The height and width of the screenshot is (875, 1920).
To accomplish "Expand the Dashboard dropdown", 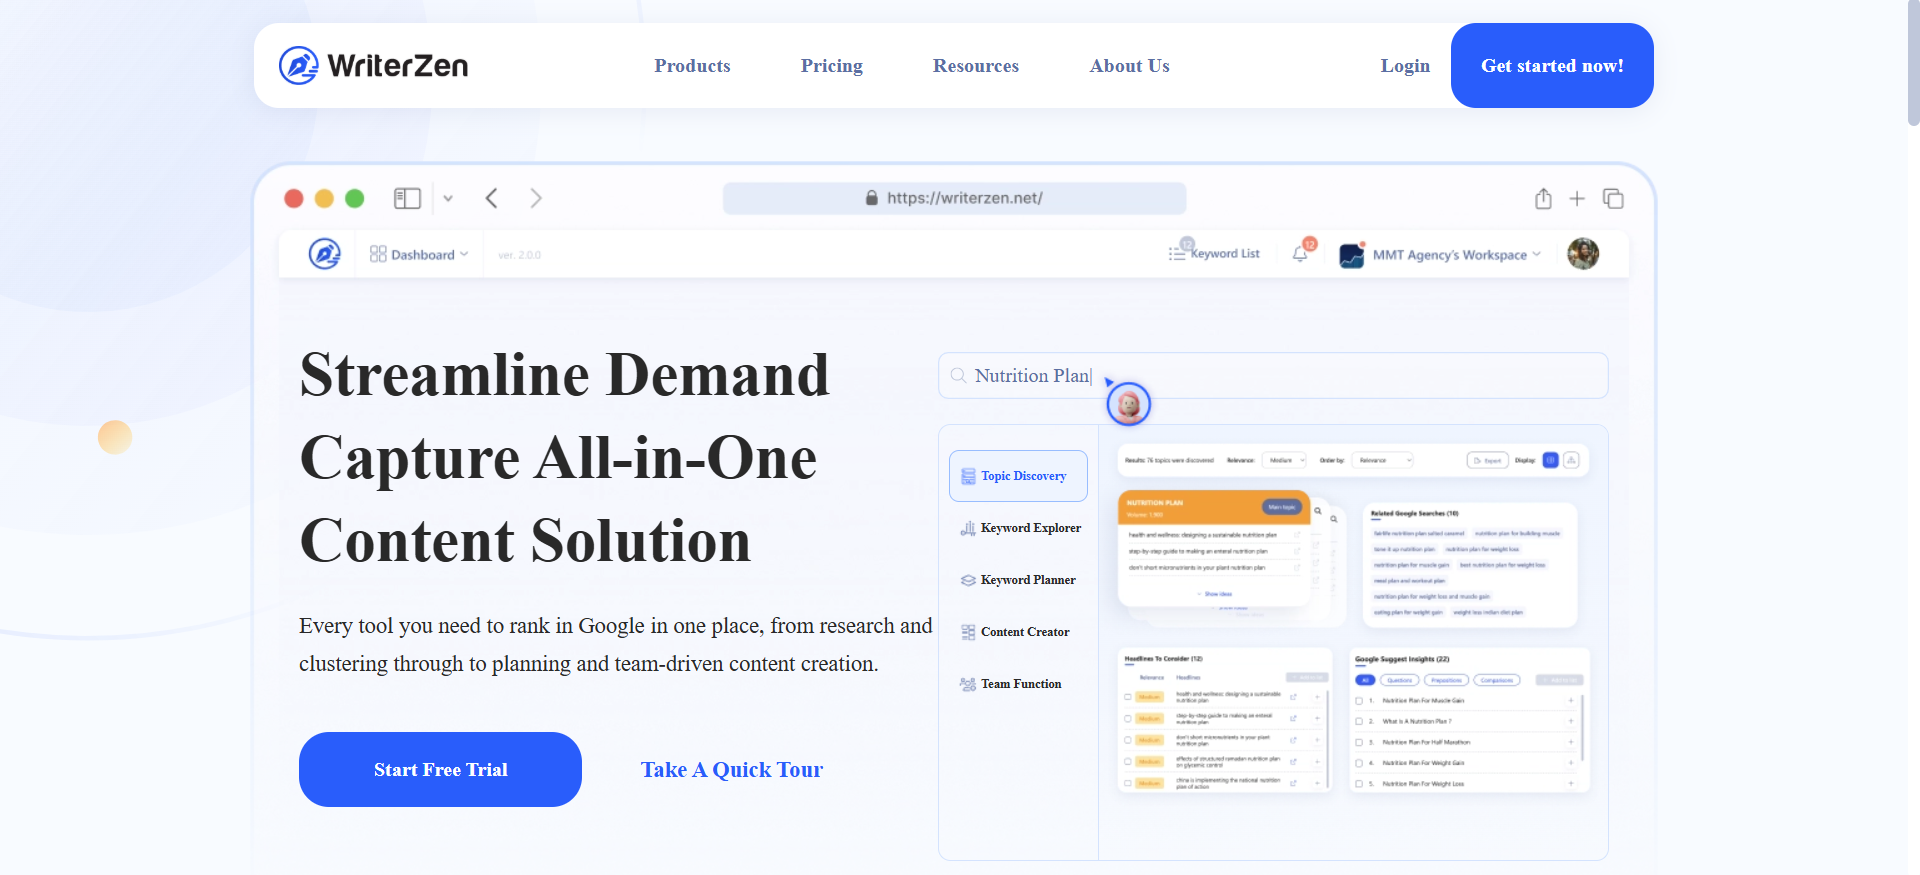I will click(419, 254).
